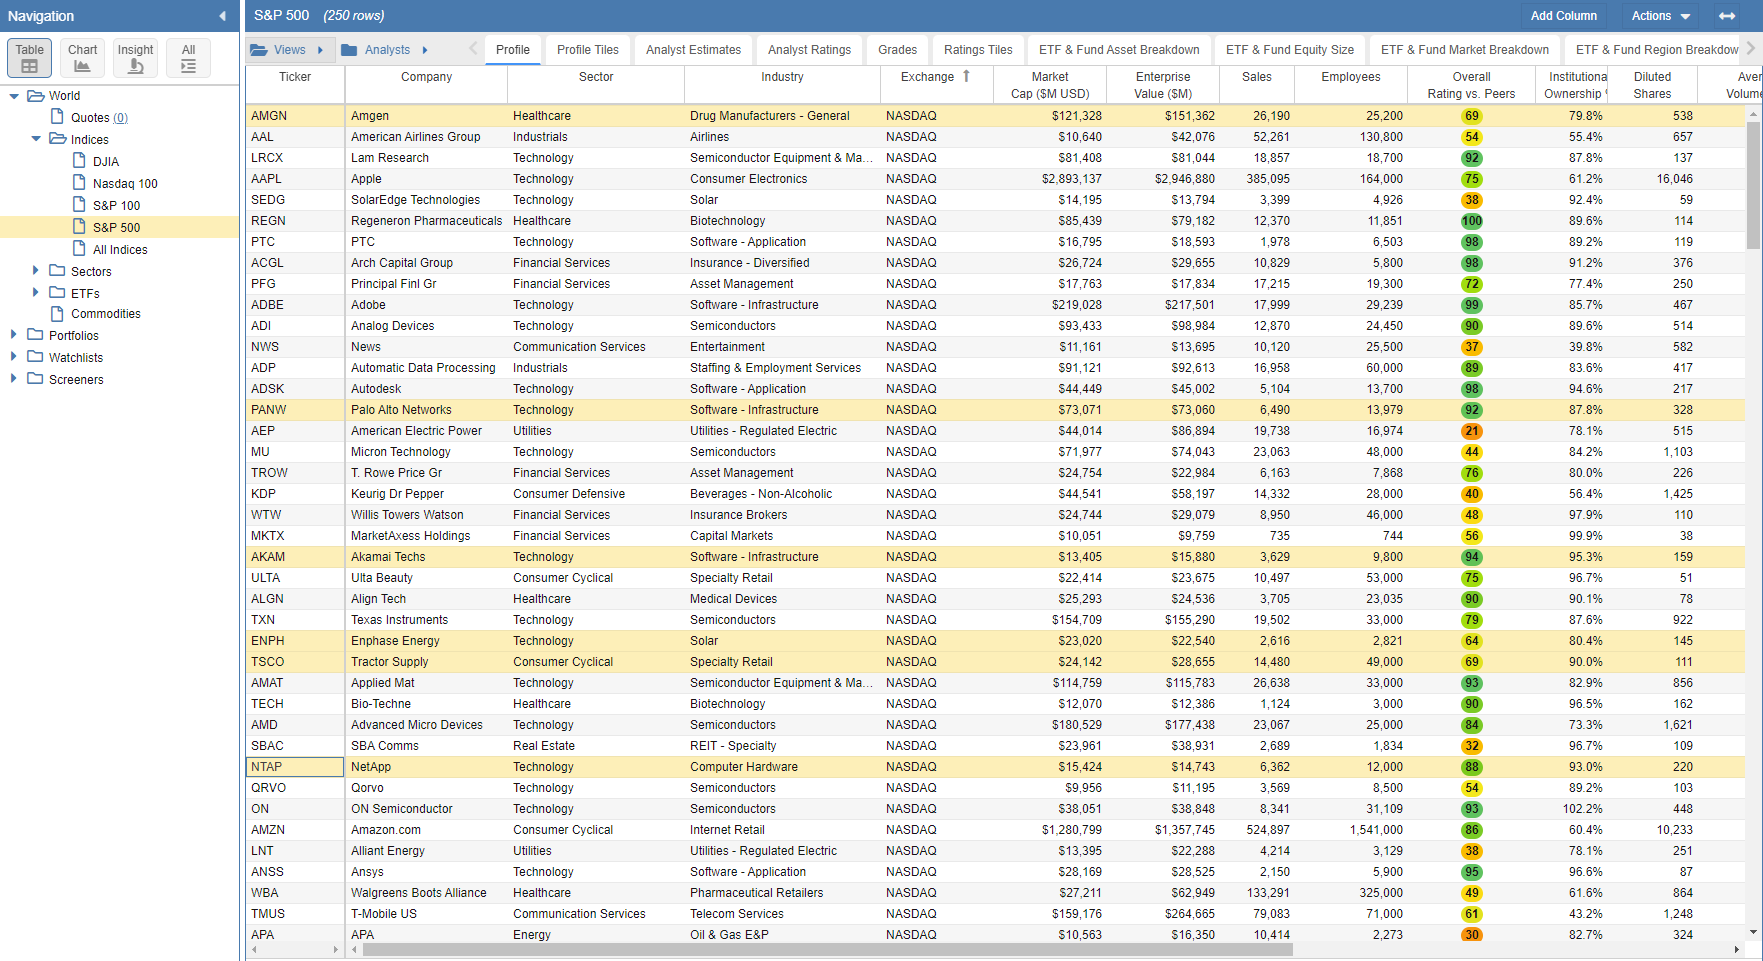
Task: Click AEP rating badge 21
Action: click(1471, 431)
